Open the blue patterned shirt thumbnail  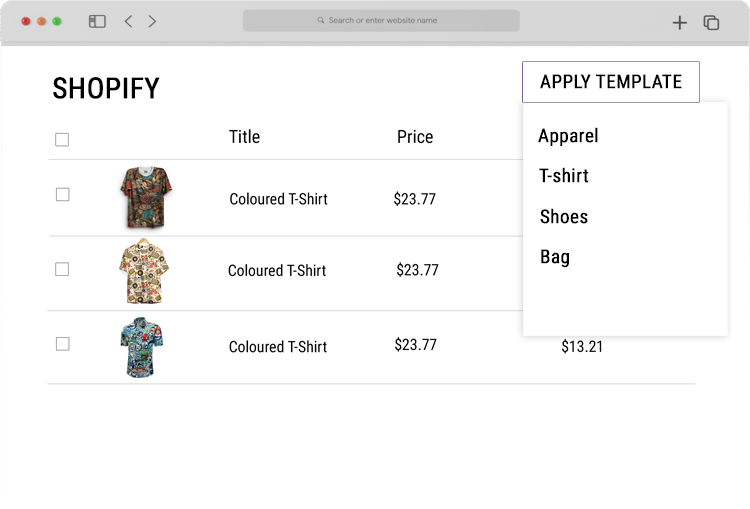click(x=142, y=347)
